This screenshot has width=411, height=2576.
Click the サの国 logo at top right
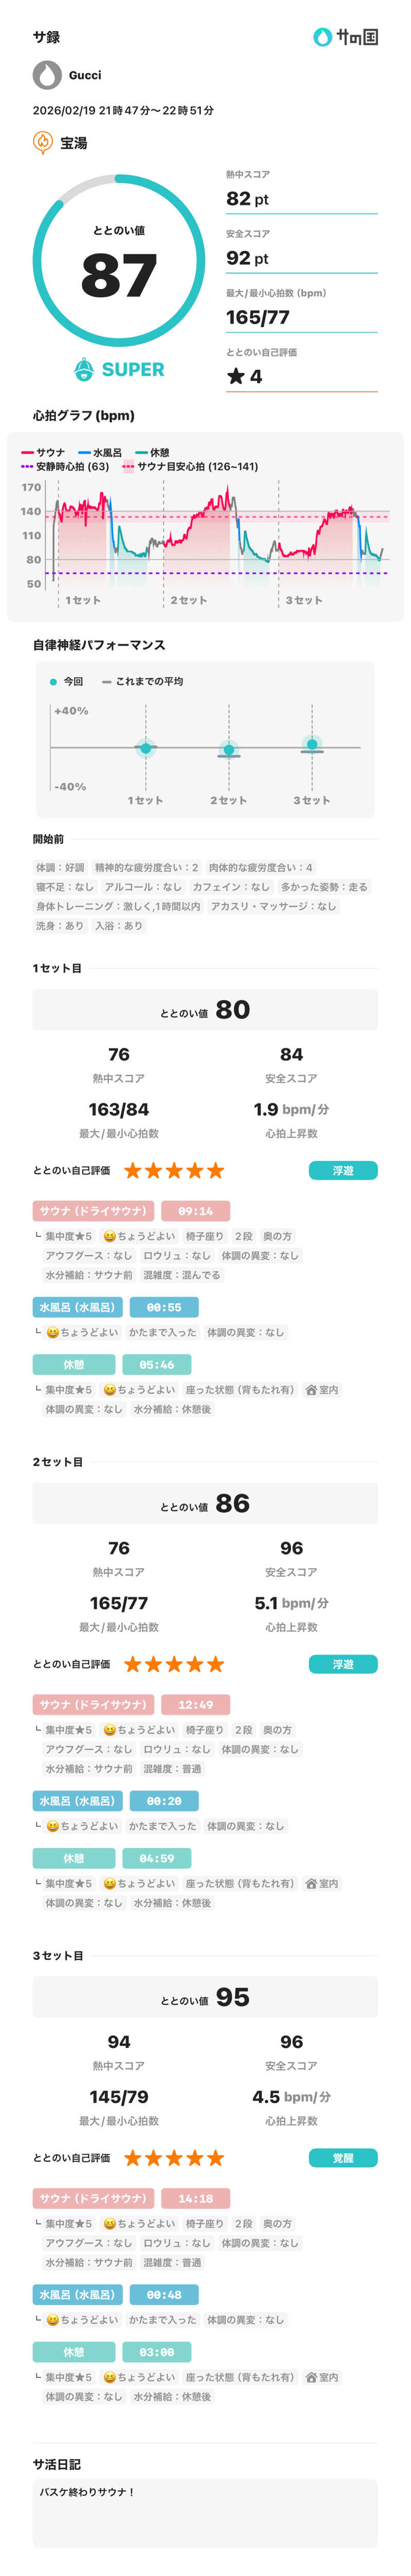coord(345,37)
